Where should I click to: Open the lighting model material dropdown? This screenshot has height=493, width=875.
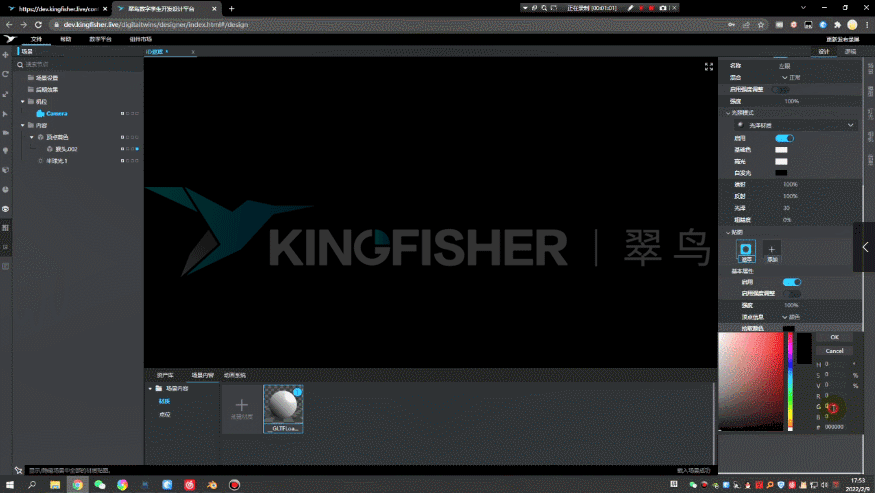(x=795, y=125)
